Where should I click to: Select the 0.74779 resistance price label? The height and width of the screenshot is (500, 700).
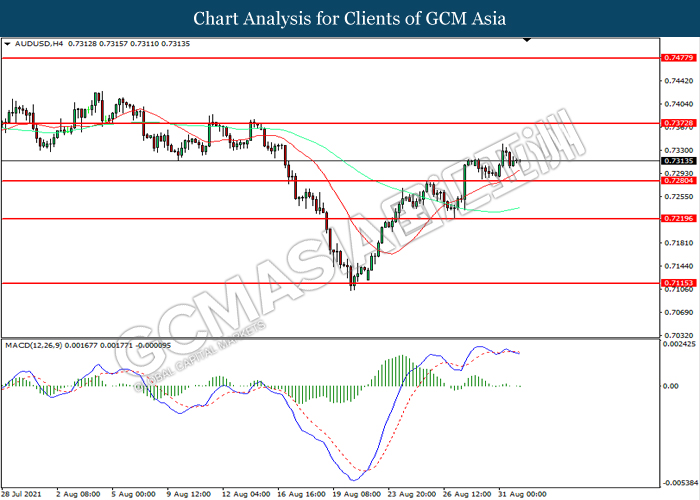point(678,58)
